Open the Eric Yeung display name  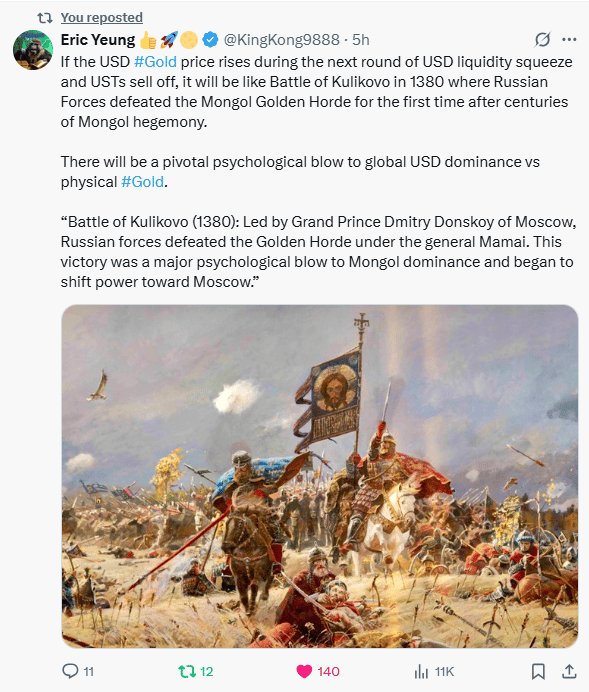98,40
